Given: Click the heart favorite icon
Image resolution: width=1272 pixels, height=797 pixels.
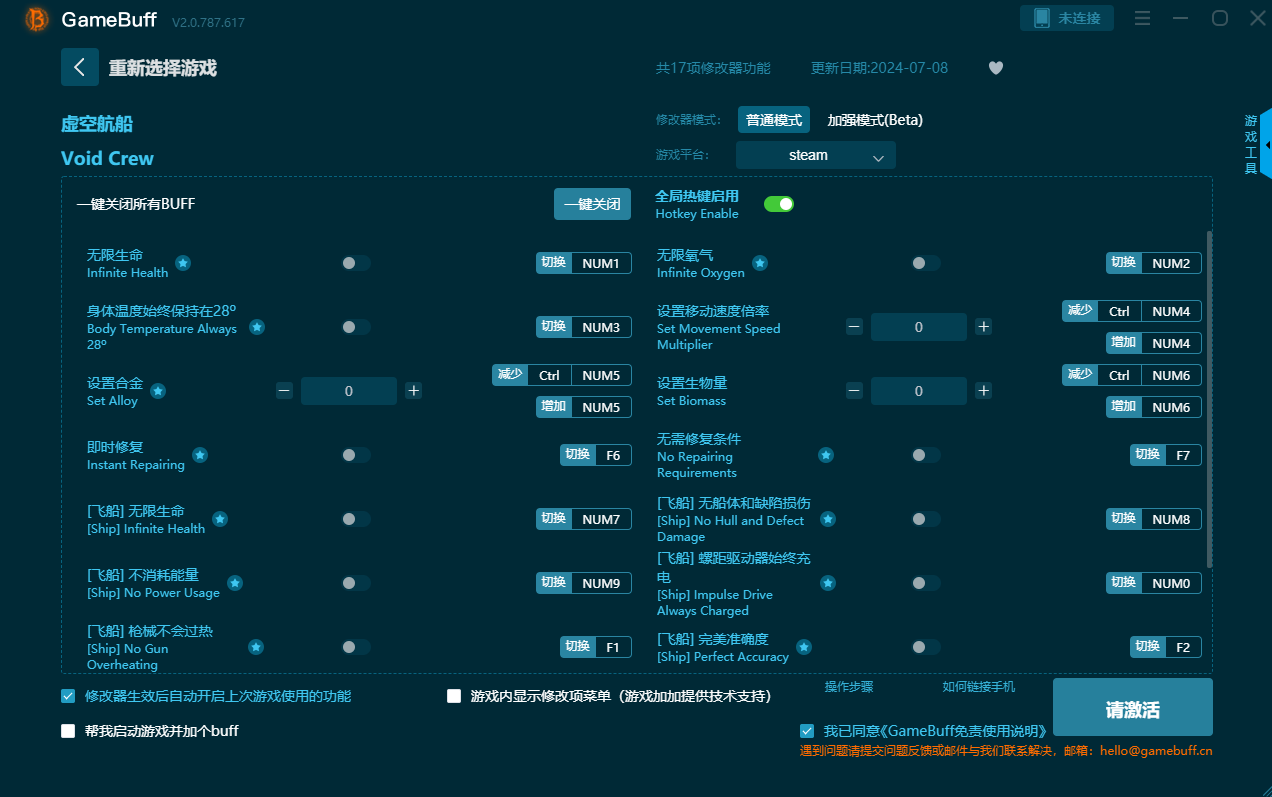Looking at the screenshot, I should pyautogui.click(x=995, y=68).
